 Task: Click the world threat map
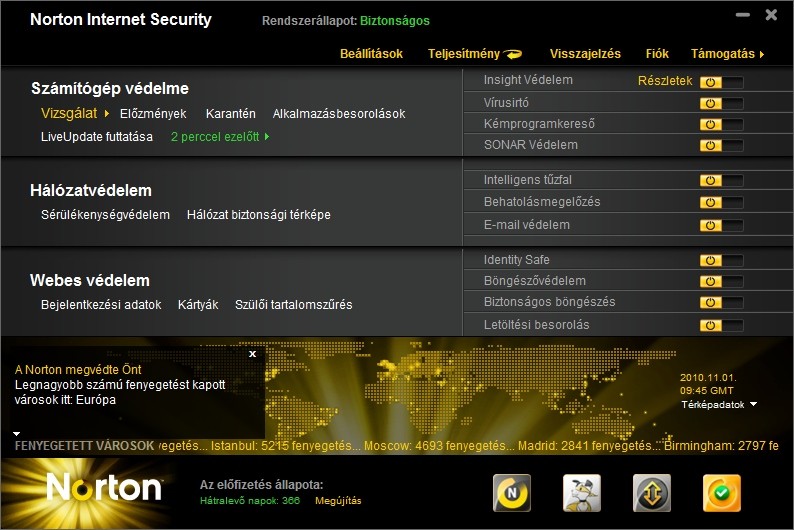click(471, 390)
